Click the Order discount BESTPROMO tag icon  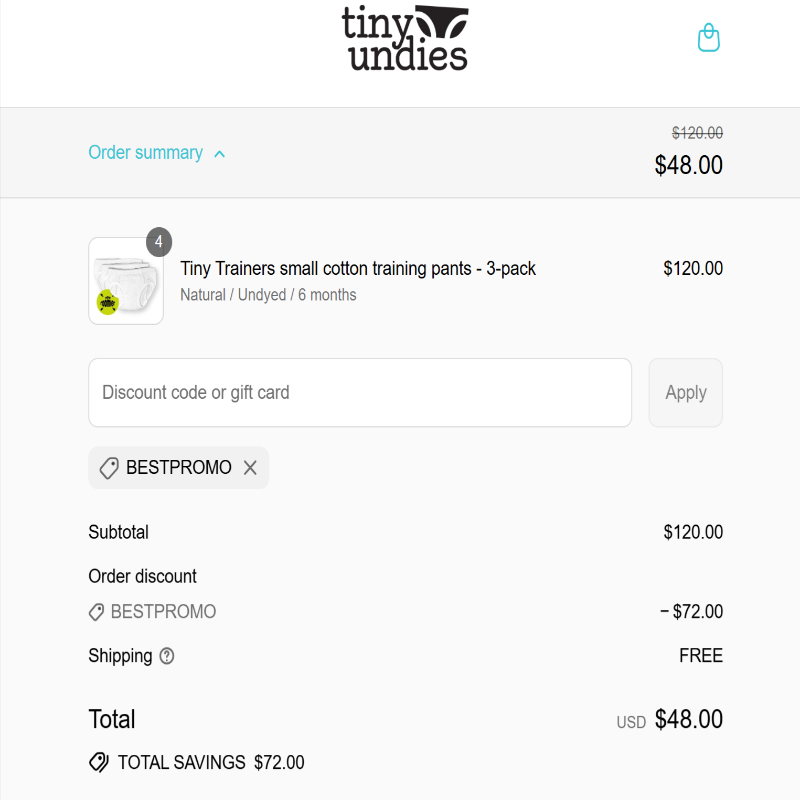[x=96, y=612]
